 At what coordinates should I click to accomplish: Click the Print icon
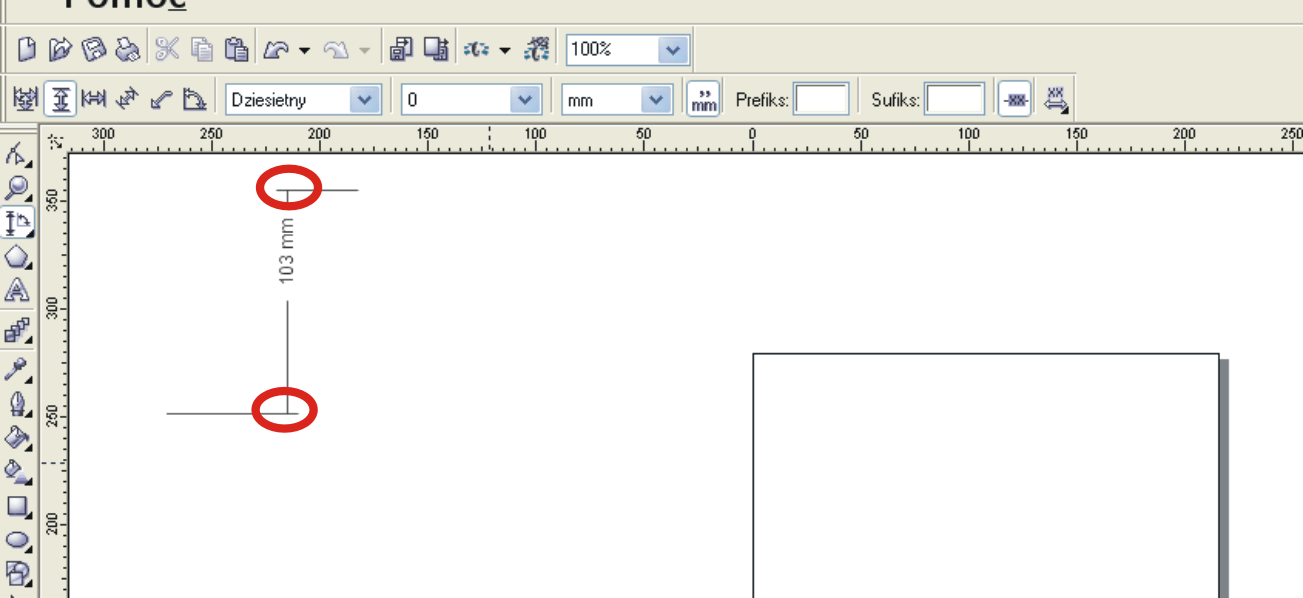click(128, 49)
